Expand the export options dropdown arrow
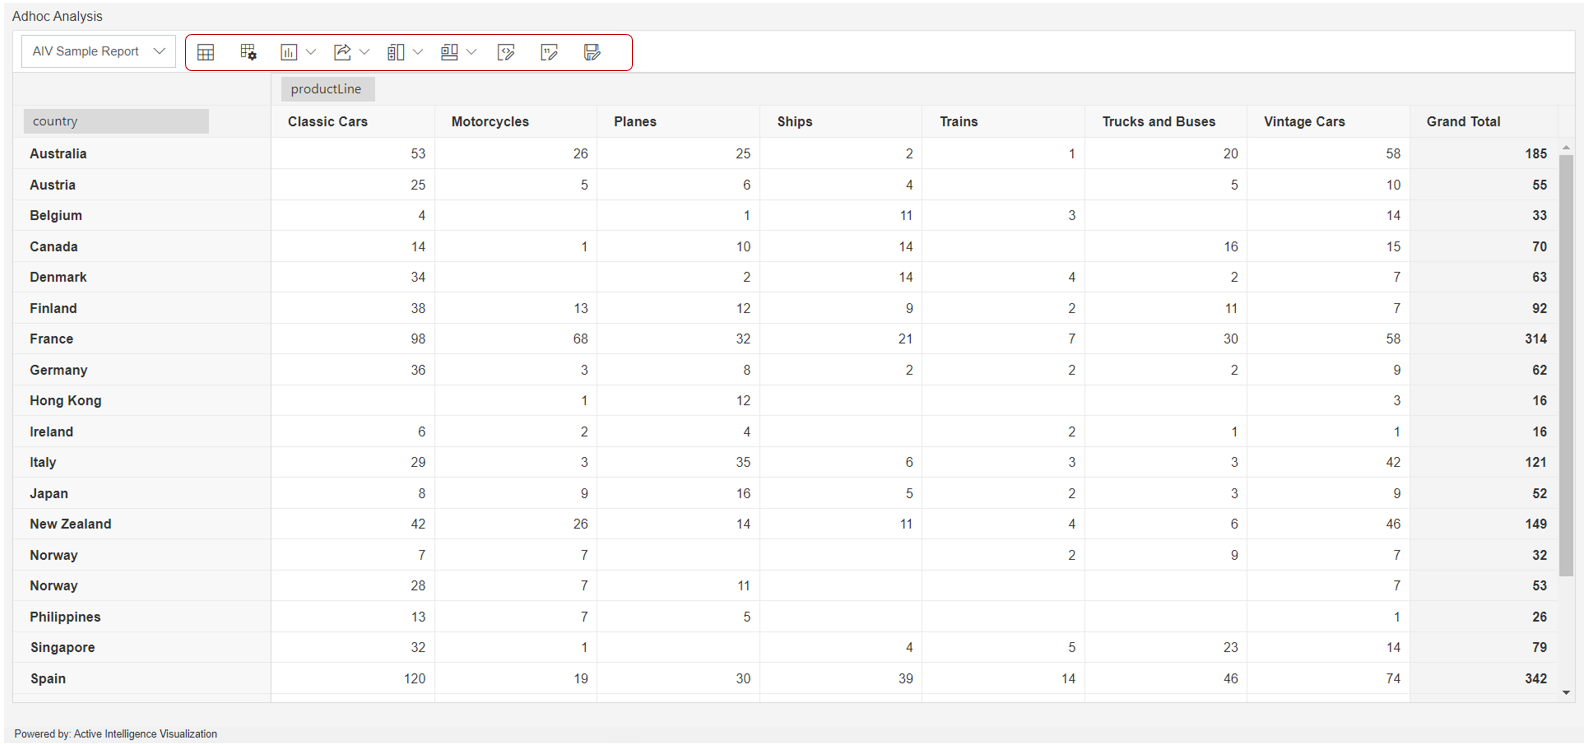Image resolution: width=1587 pixels, height=744 pixels. click(365, 52)
